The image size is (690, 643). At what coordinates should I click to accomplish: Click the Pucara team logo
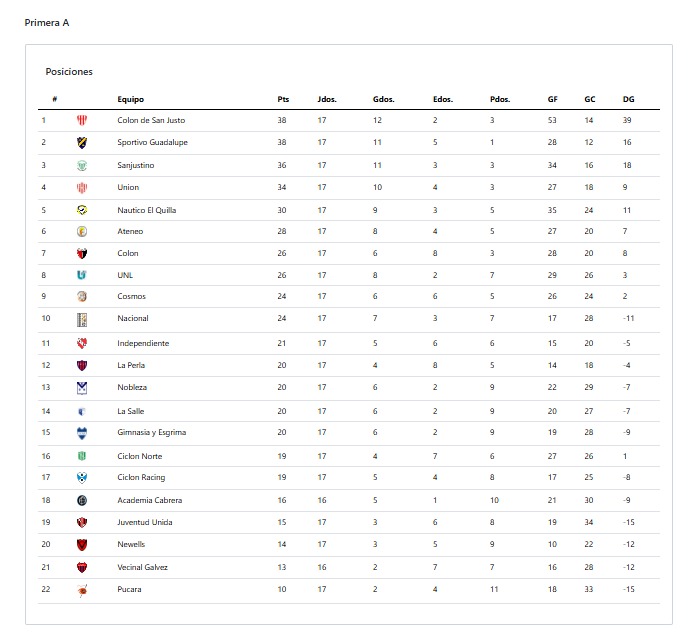[82, 590]
